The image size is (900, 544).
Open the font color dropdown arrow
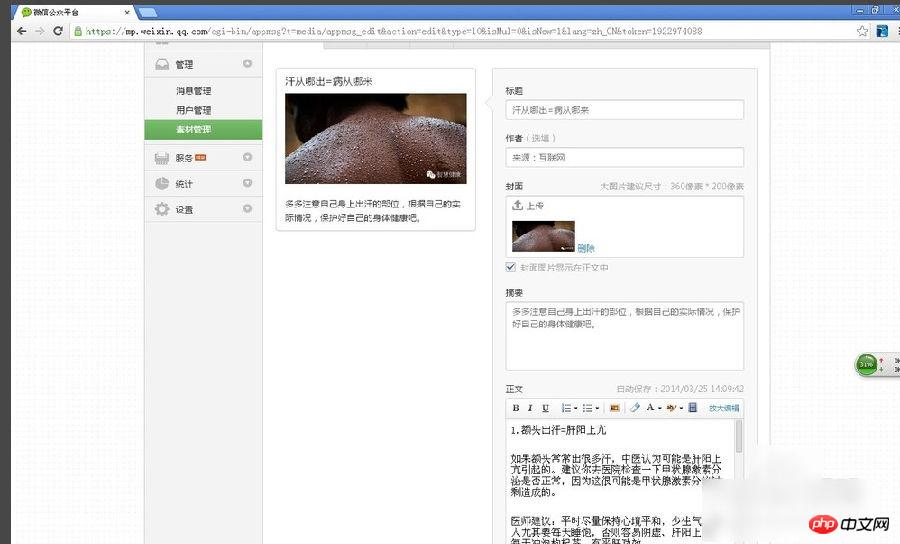(x=660, y=409)
